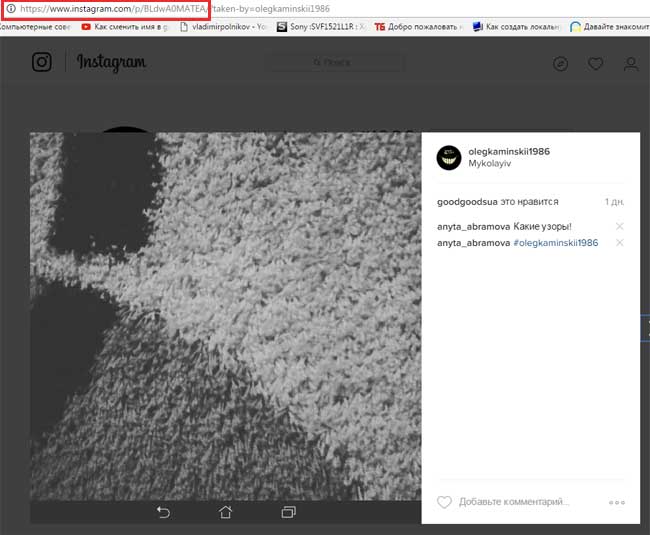The width and height of the screenshot is (650, 535).
Task: Like the post with heart icon
Action: (445, 502)
